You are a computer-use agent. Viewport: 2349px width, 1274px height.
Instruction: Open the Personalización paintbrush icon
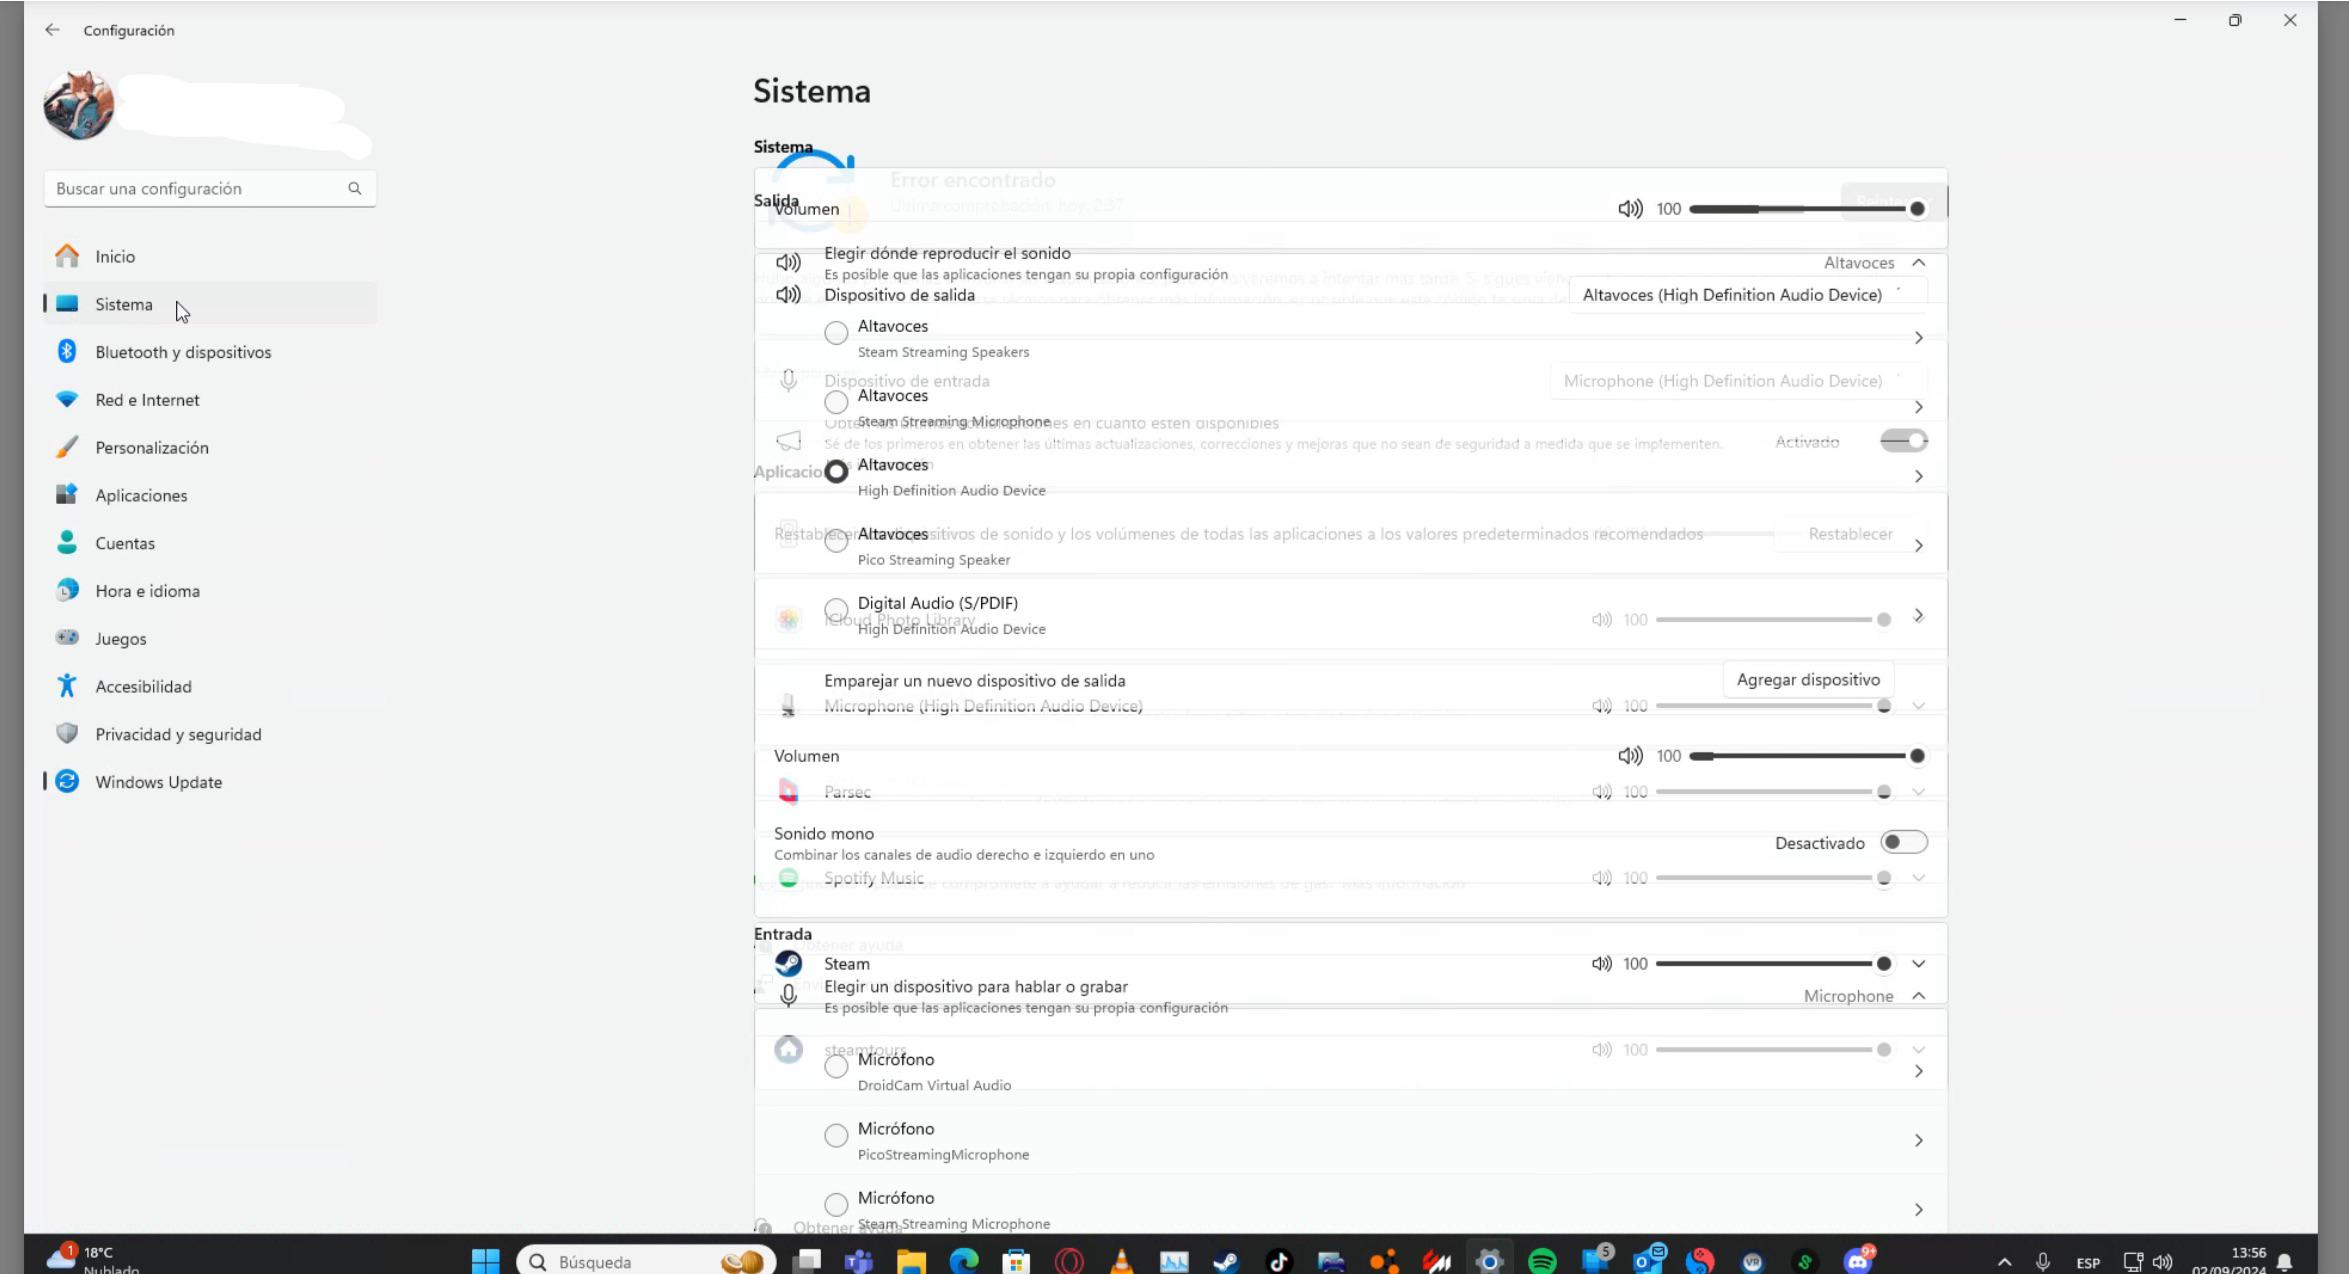point(67,447)
